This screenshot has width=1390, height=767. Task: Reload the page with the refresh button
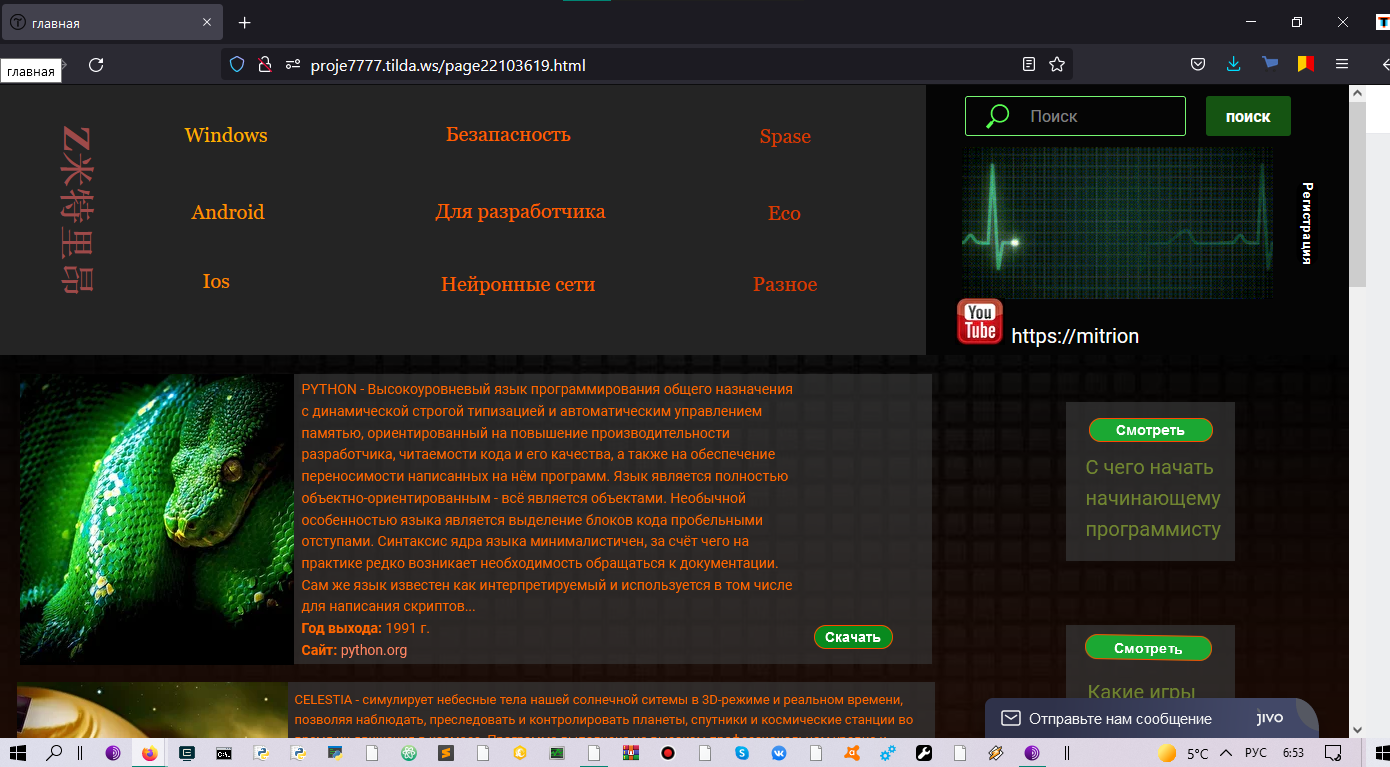click(x=96, y=65)
